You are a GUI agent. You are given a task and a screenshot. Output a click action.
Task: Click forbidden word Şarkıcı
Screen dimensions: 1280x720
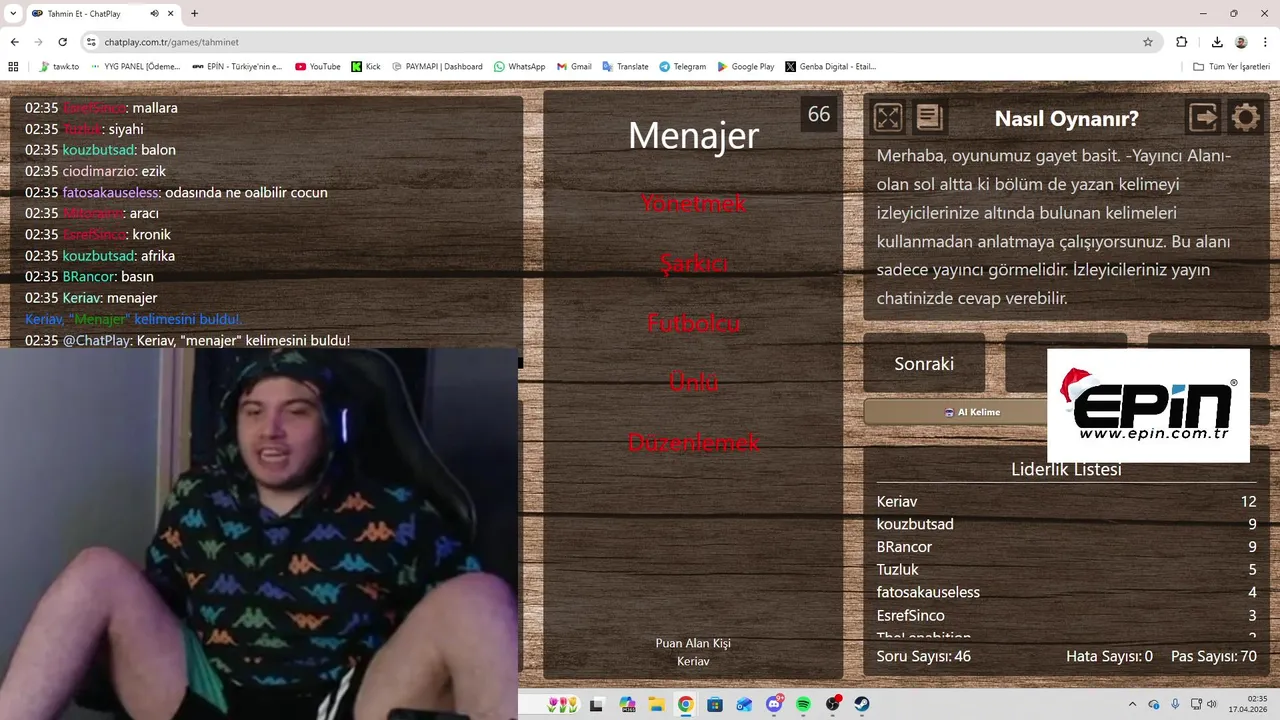[693, 264]
